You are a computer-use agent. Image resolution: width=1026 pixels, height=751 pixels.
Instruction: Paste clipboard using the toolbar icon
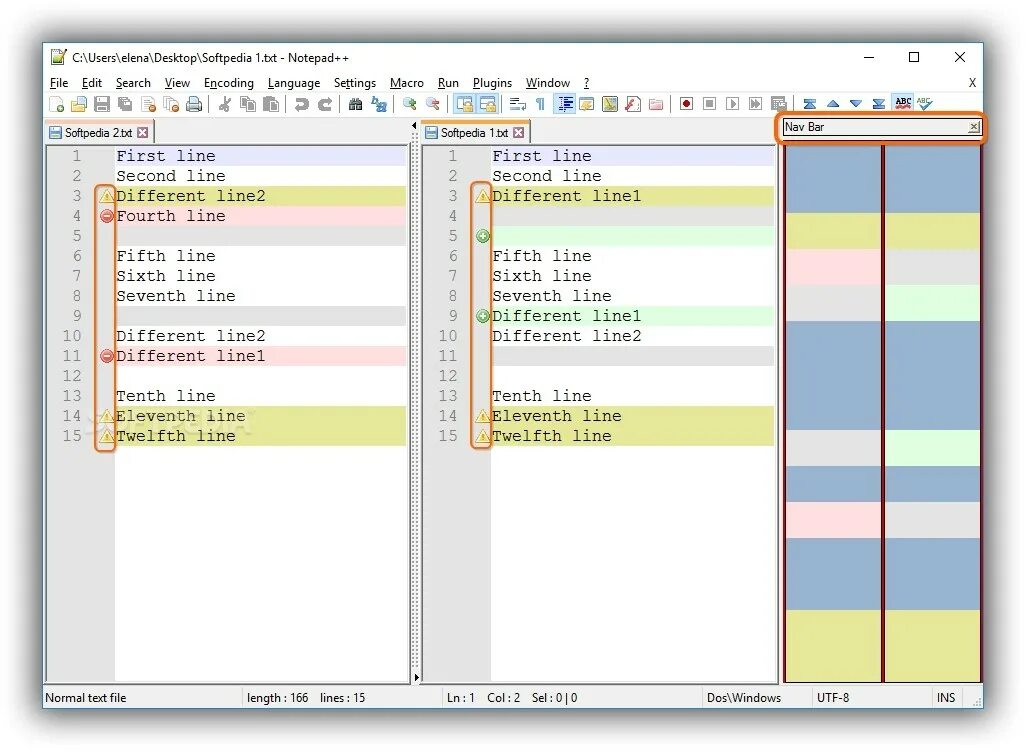[271, 104]
